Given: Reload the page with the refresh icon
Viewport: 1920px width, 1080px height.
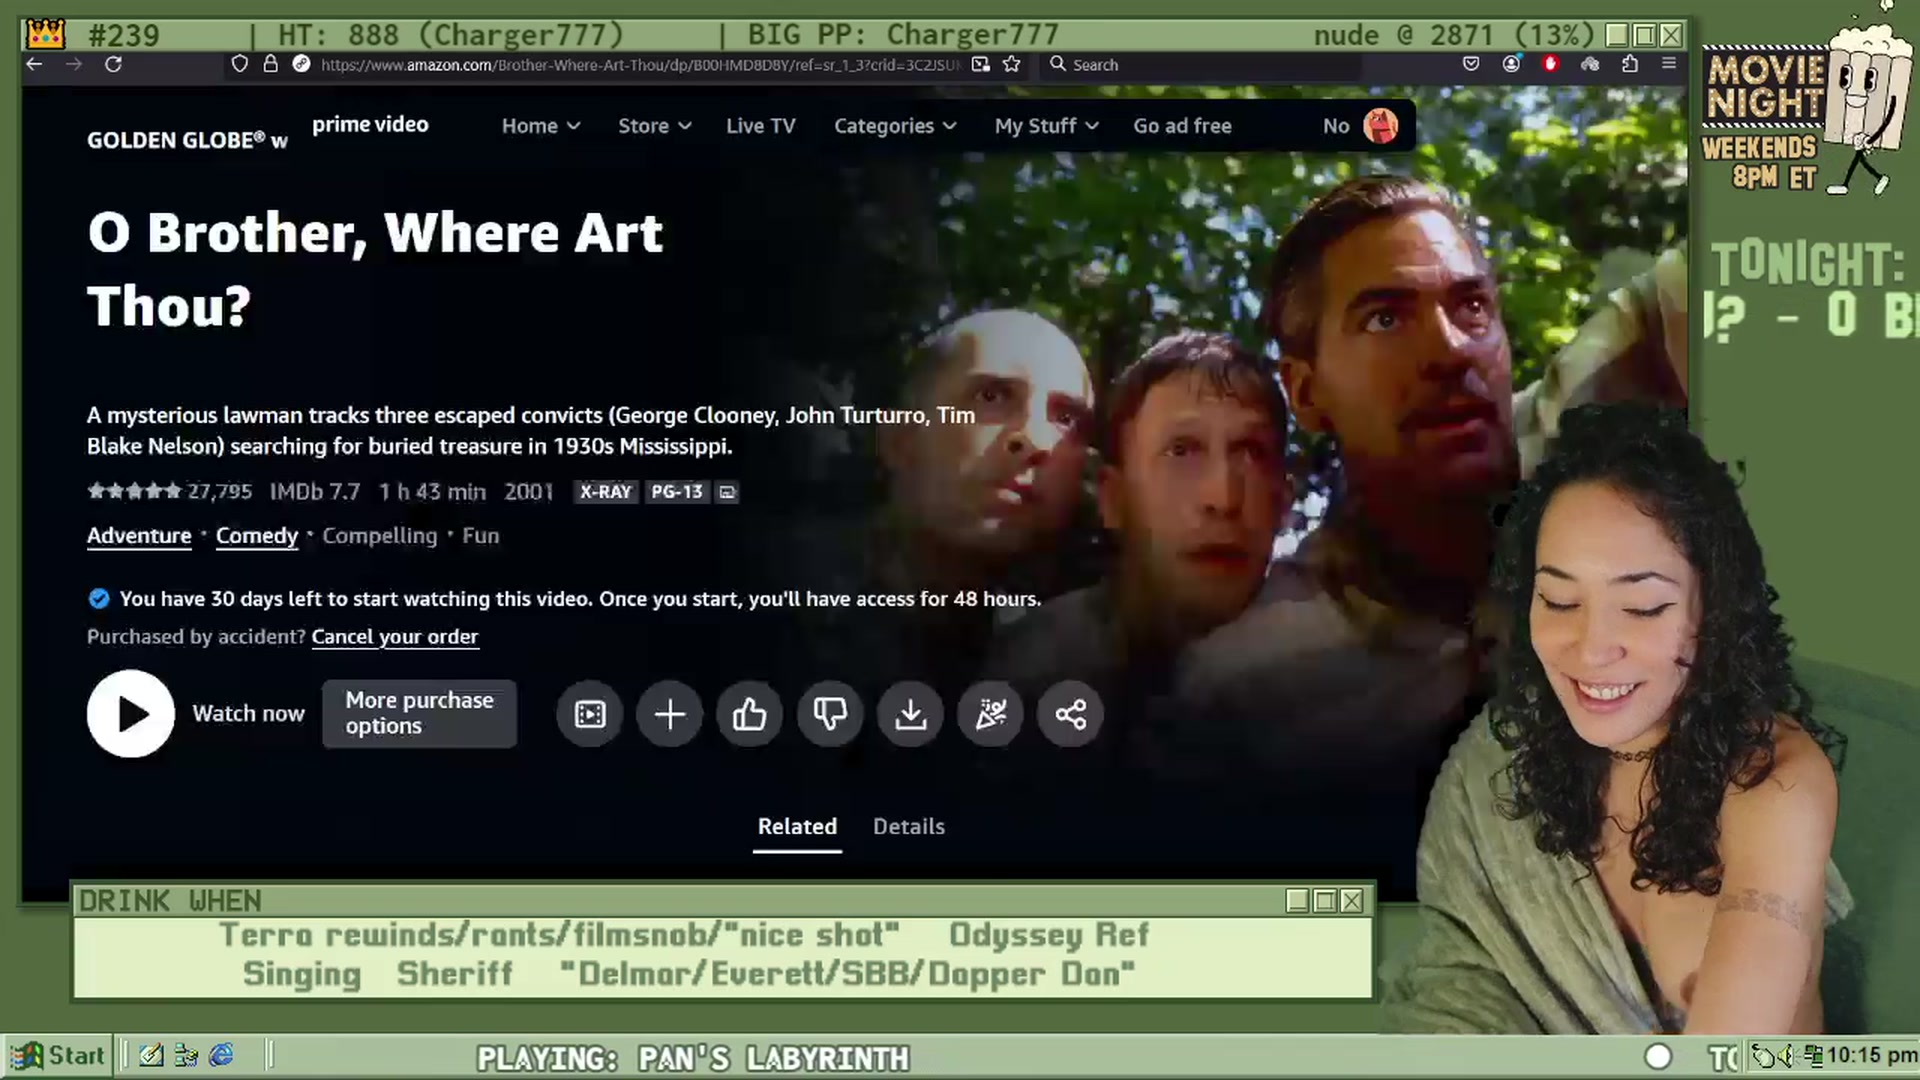Looking at the screenshot, I should pyautogui.click(x=114, y=64).
